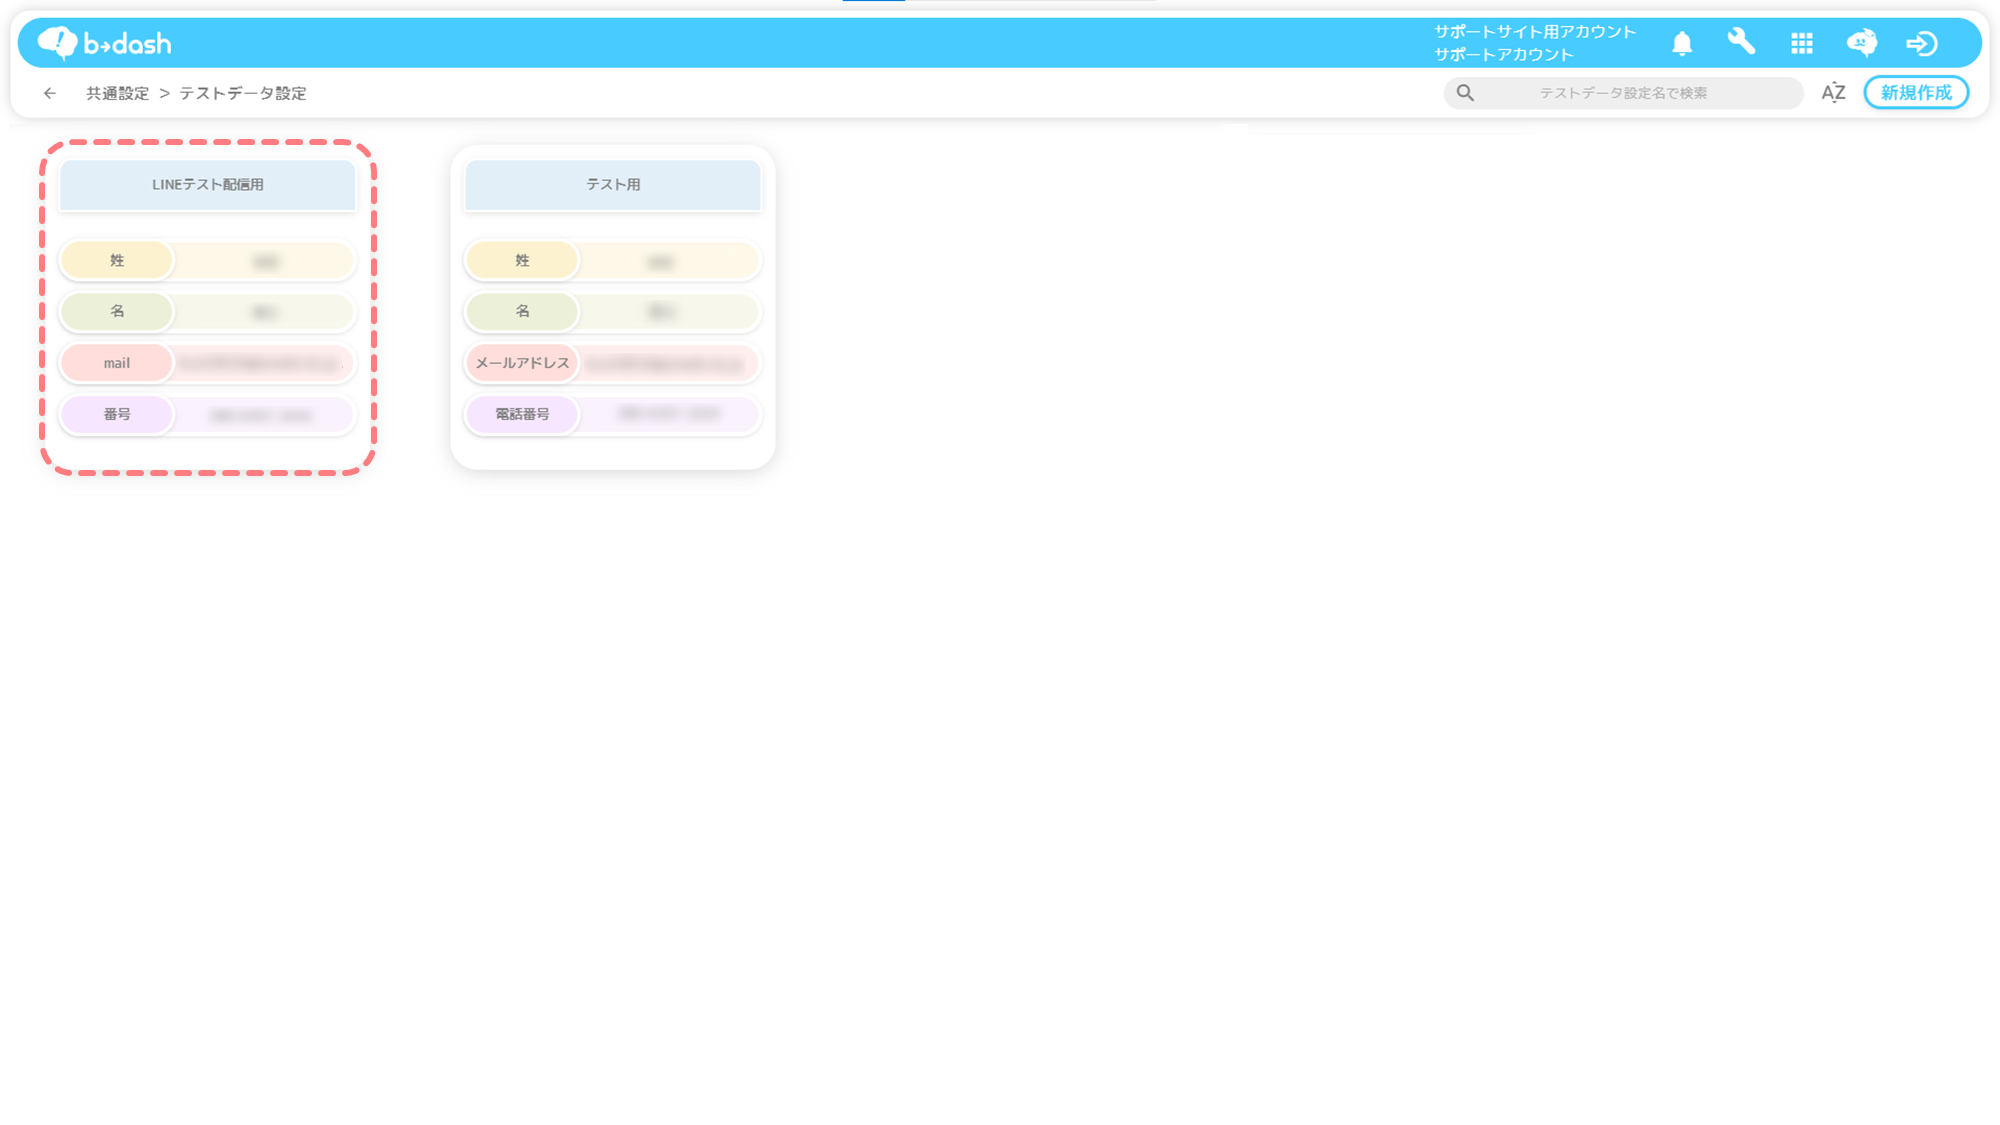The width and height of the screenshot is (2000, 1125).
Task: Click the AZ sort icon
Action: click(x=1833, y=93)
